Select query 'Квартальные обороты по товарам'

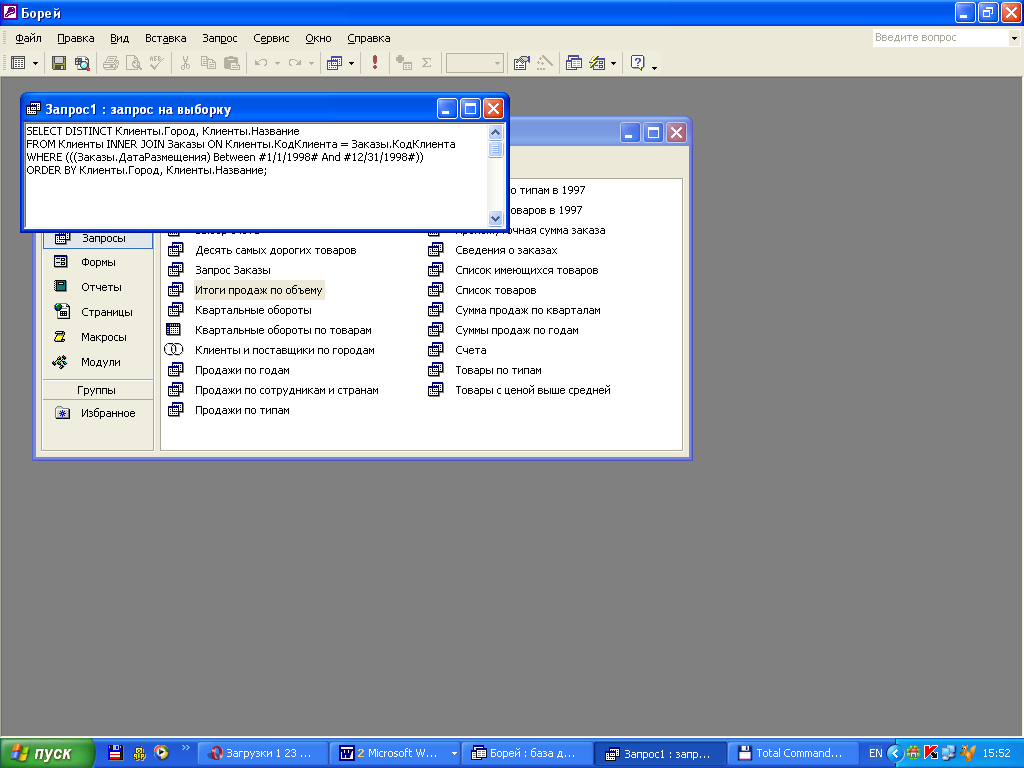pos(283,330)
